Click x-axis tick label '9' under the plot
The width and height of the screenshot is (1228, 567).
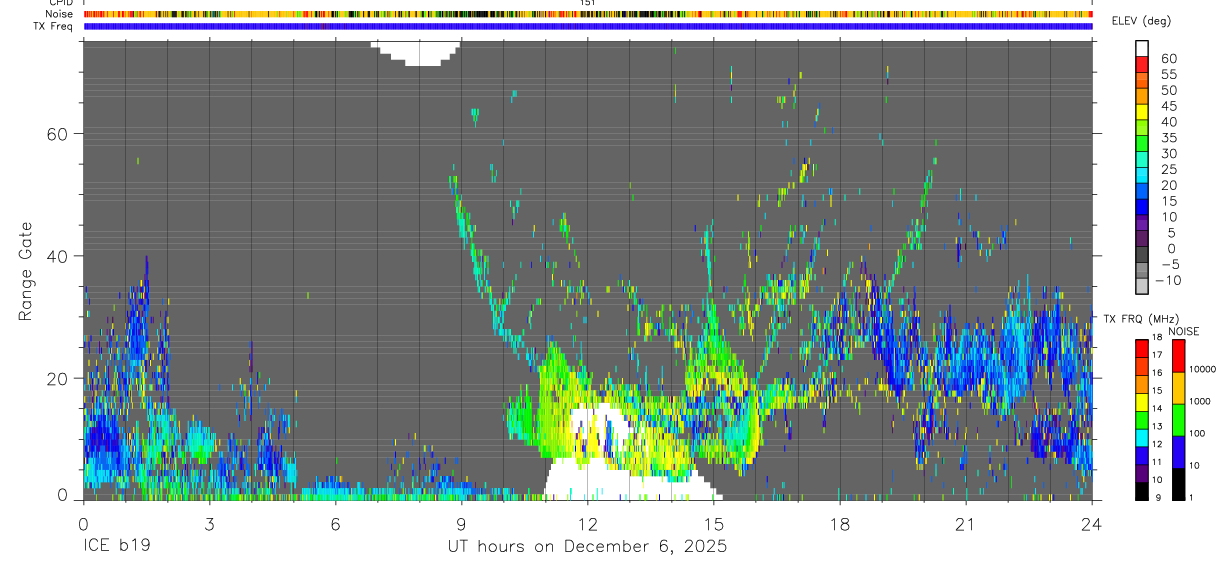[461, 525]
